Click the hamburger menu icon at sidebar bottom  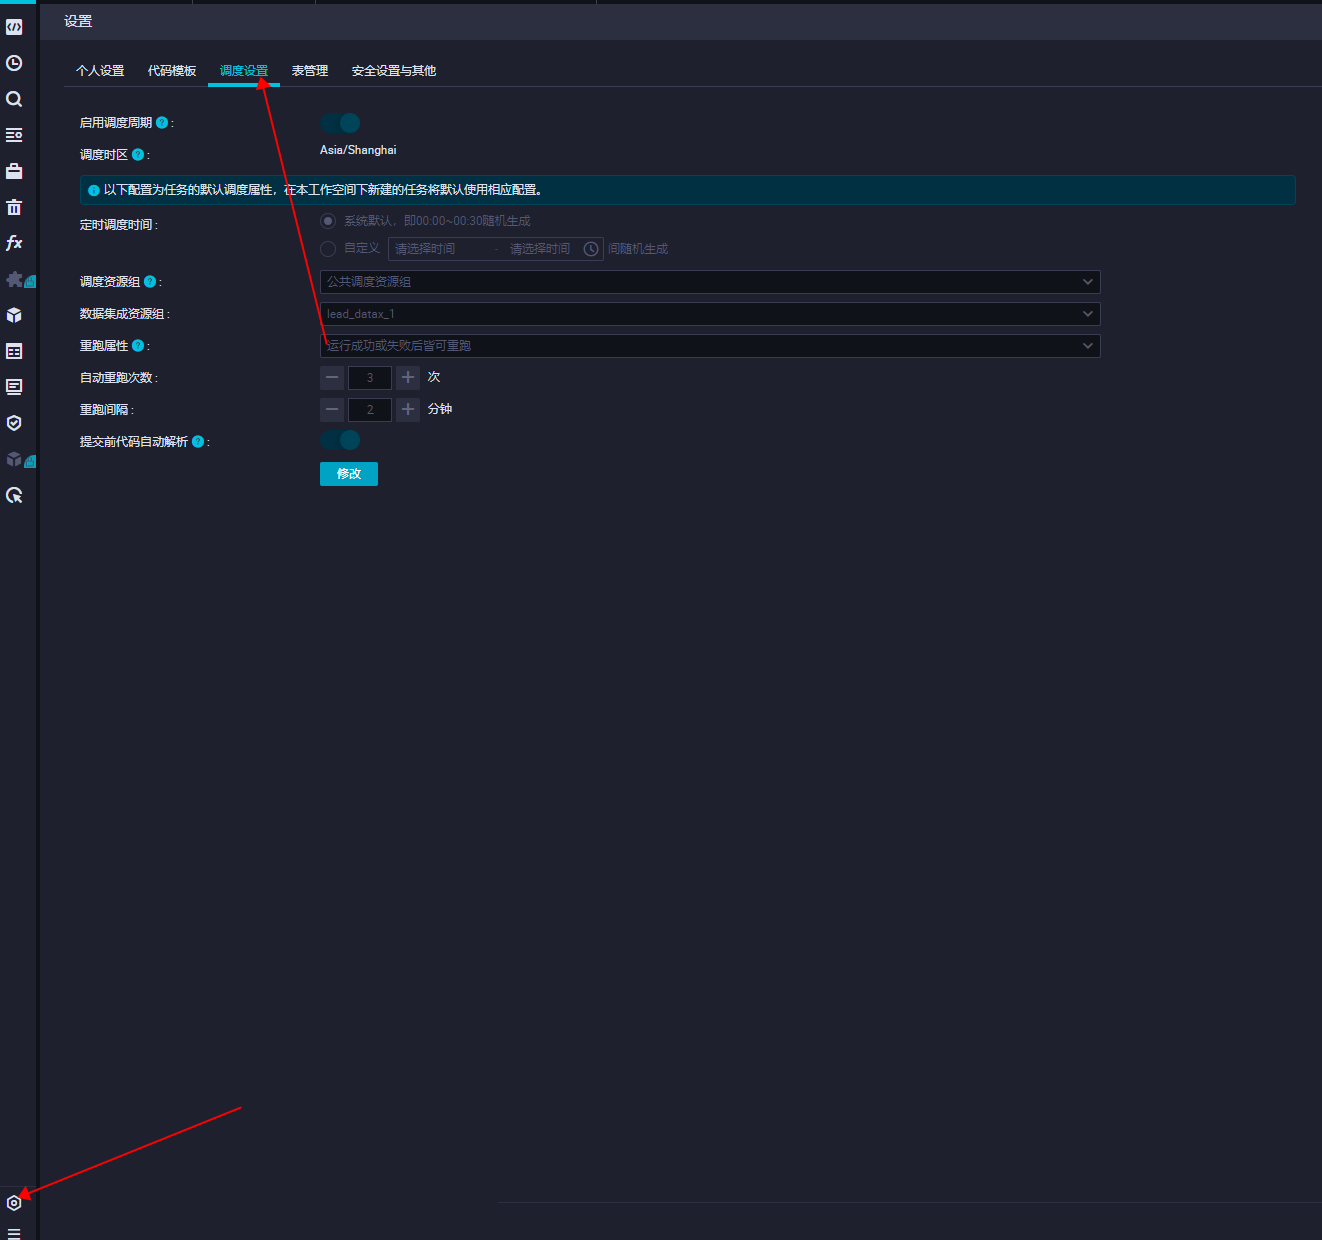[x=14, y=1233]
